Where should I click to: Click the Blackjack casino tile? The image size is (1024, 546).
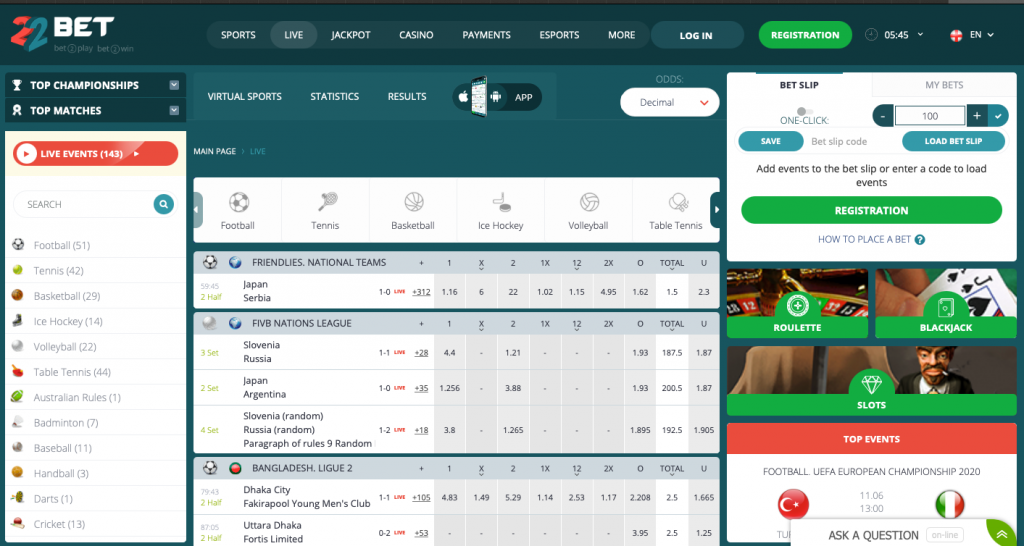point(946,304)
